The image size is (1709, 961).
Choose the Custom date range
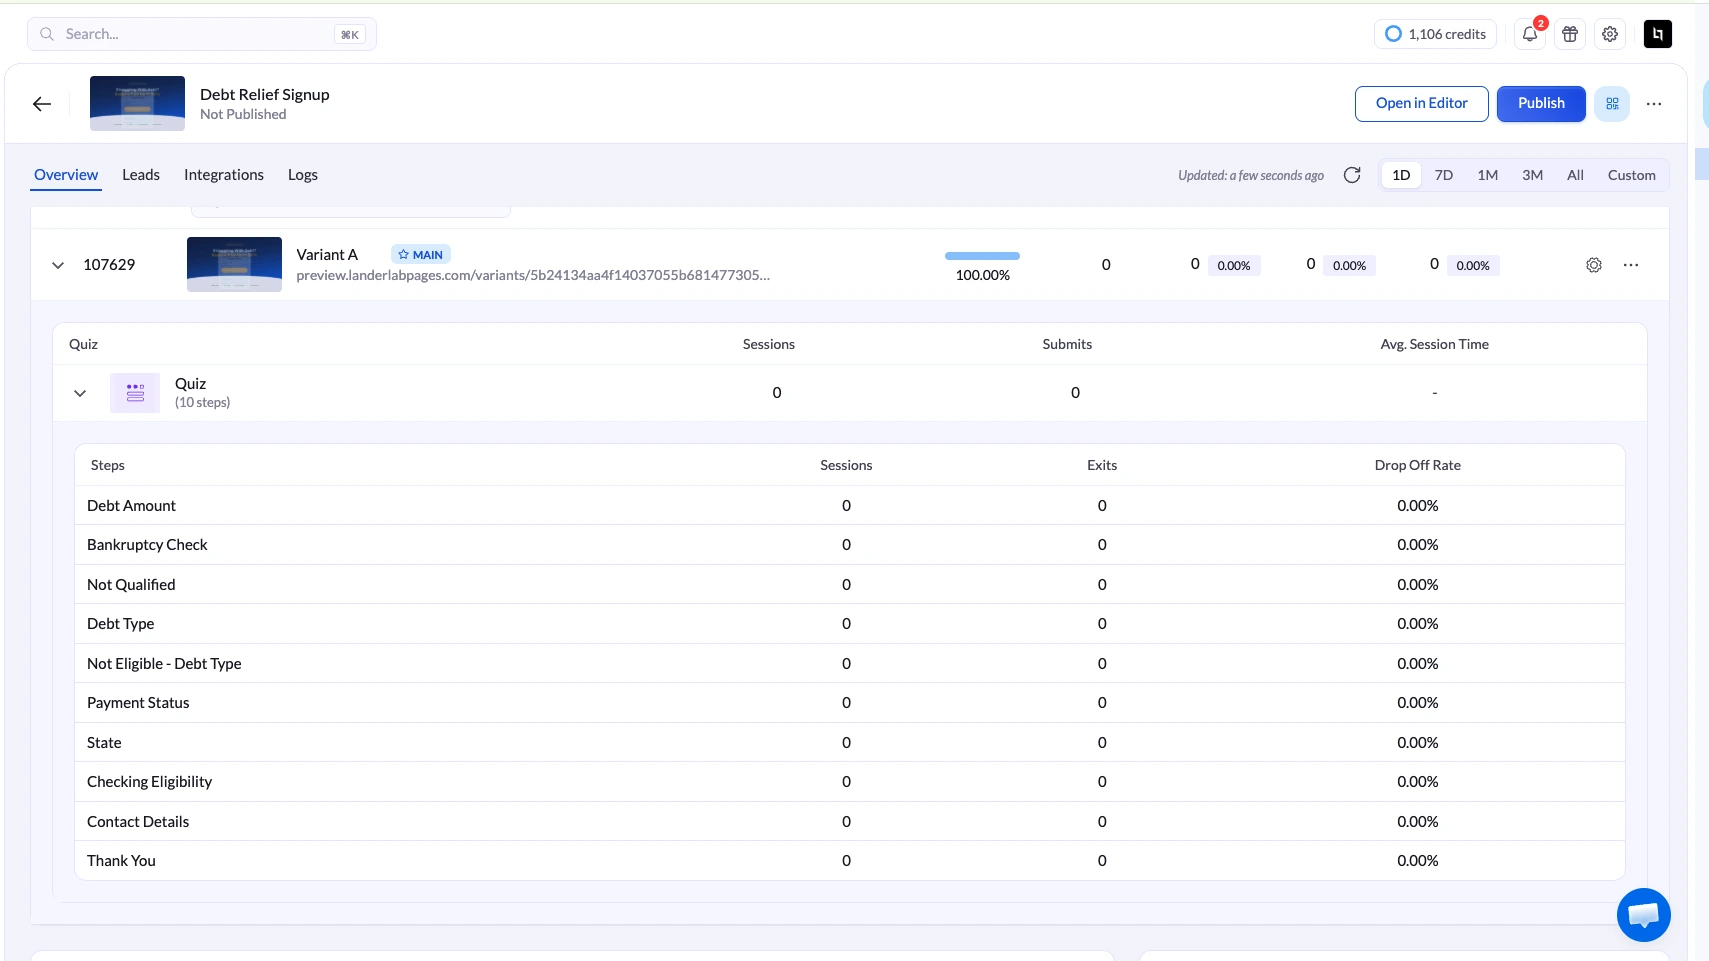point(1632,175)
